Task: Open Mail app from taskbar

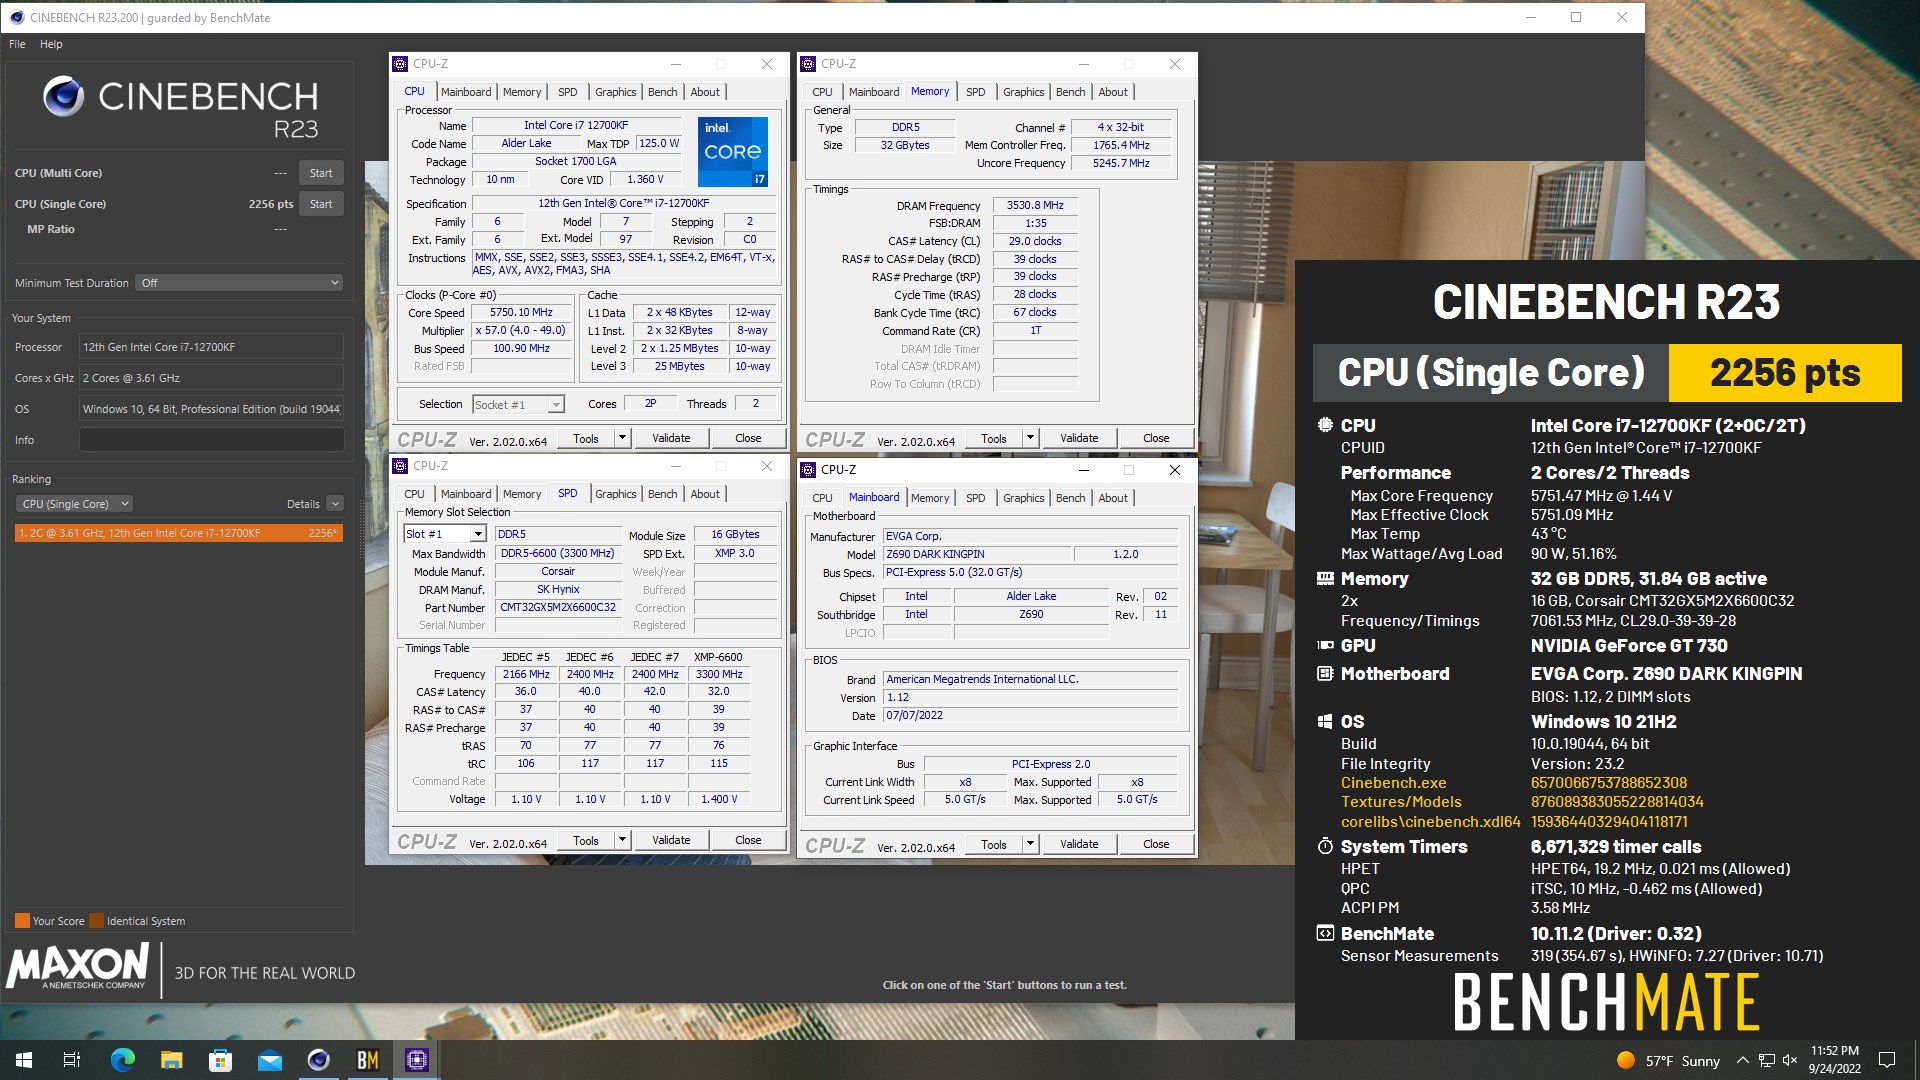Action: tap(269, 1060)
